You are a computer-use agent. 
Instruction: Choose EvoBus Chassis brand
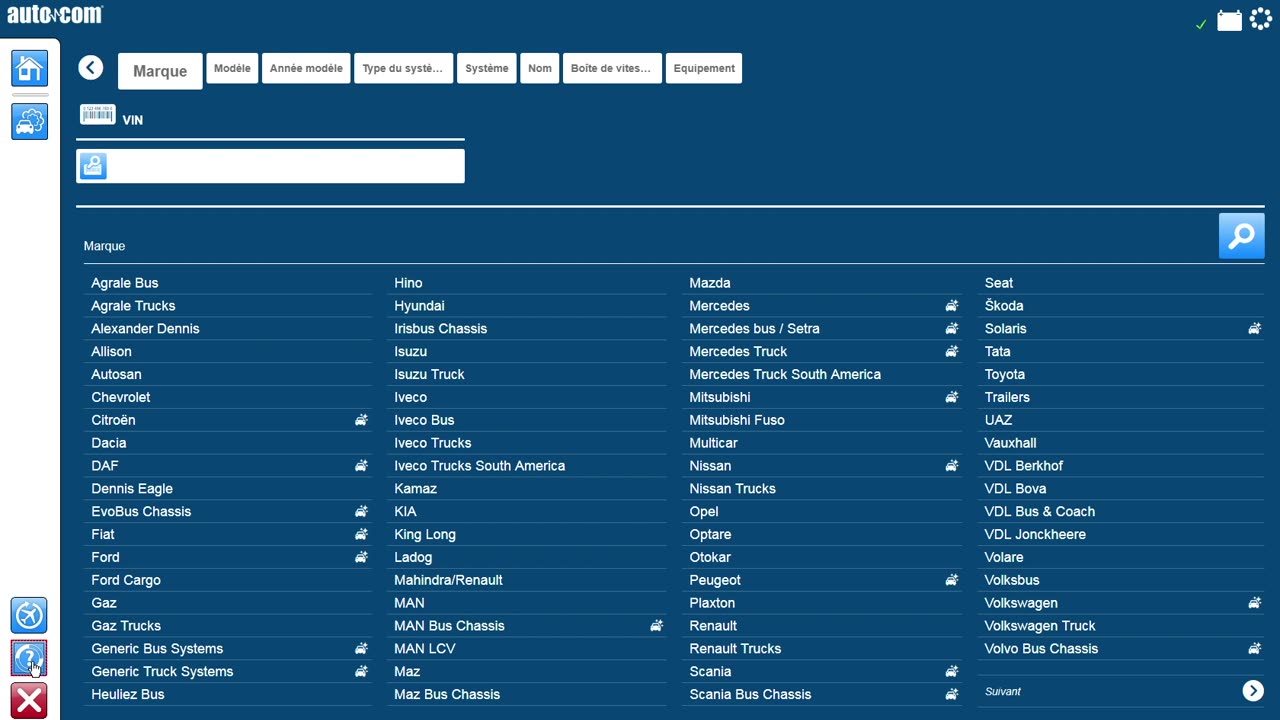pyautogui.click(x=141, y=512)
